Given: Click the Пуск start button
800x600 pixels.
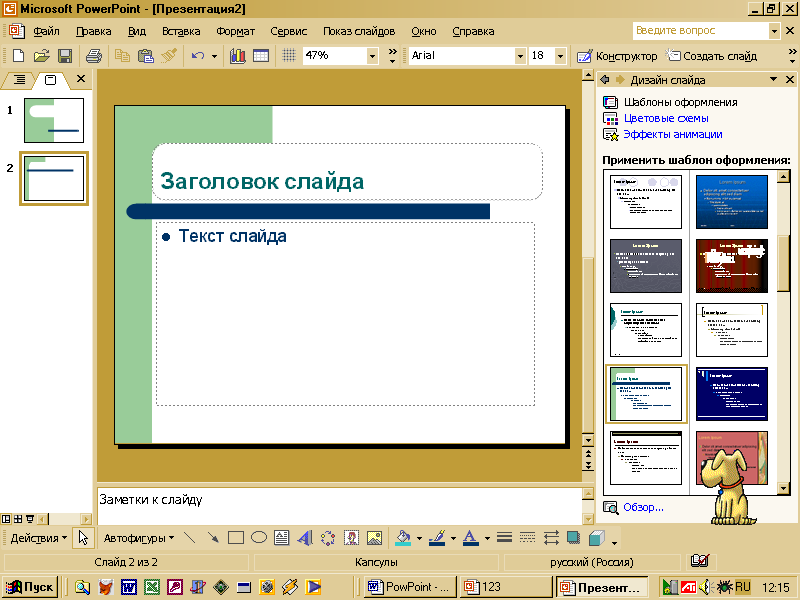Looking at the screenshot, I should 30,587.
